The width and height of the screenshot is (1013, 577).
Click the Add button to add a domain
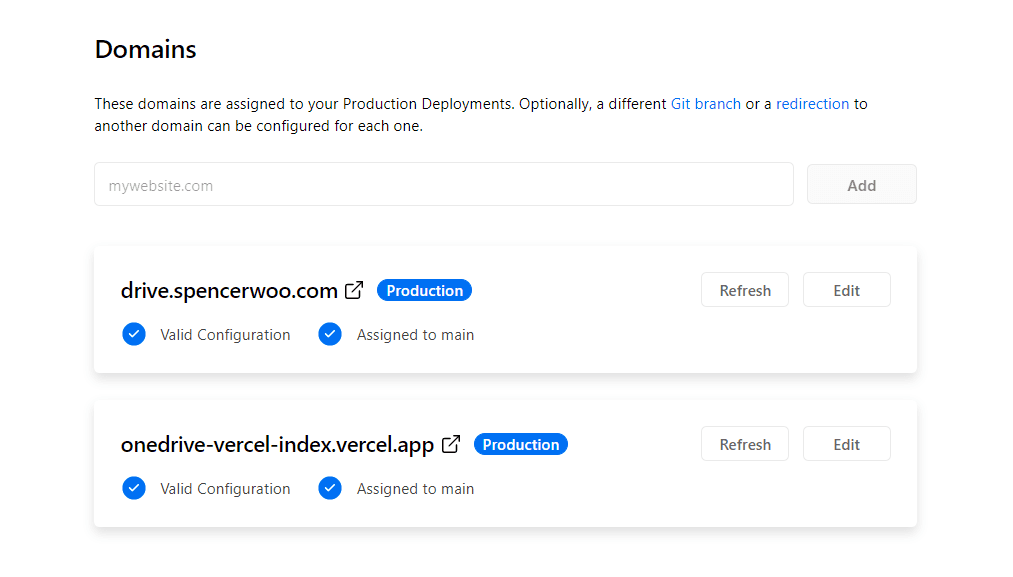(x=861, y=184)
